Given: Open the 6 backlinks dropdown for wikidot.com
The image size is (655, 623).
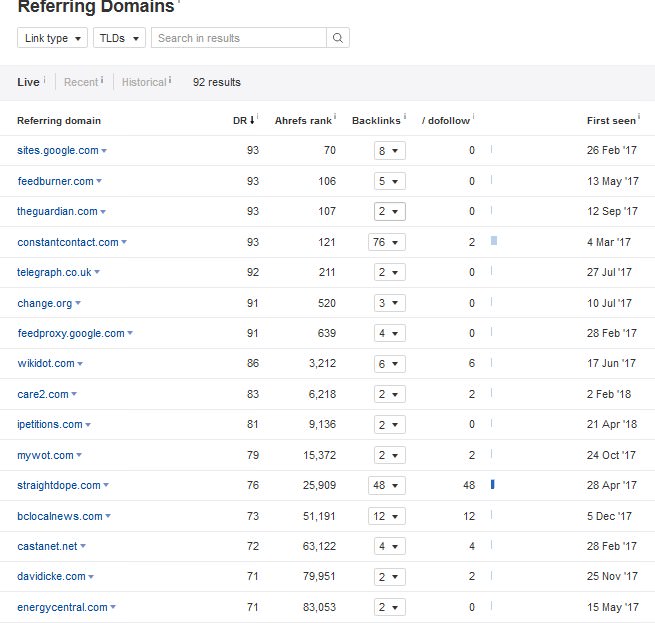Looking at the screenshot, I should [389, 364].
